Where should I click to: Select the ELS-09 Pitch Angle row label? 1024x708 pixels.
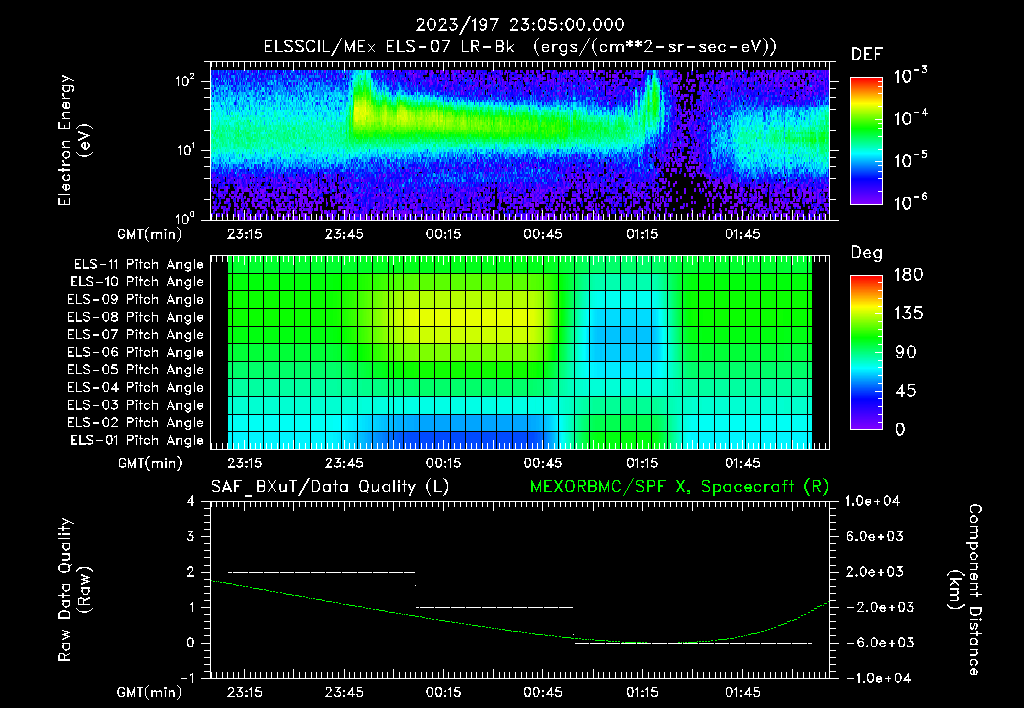135,300
